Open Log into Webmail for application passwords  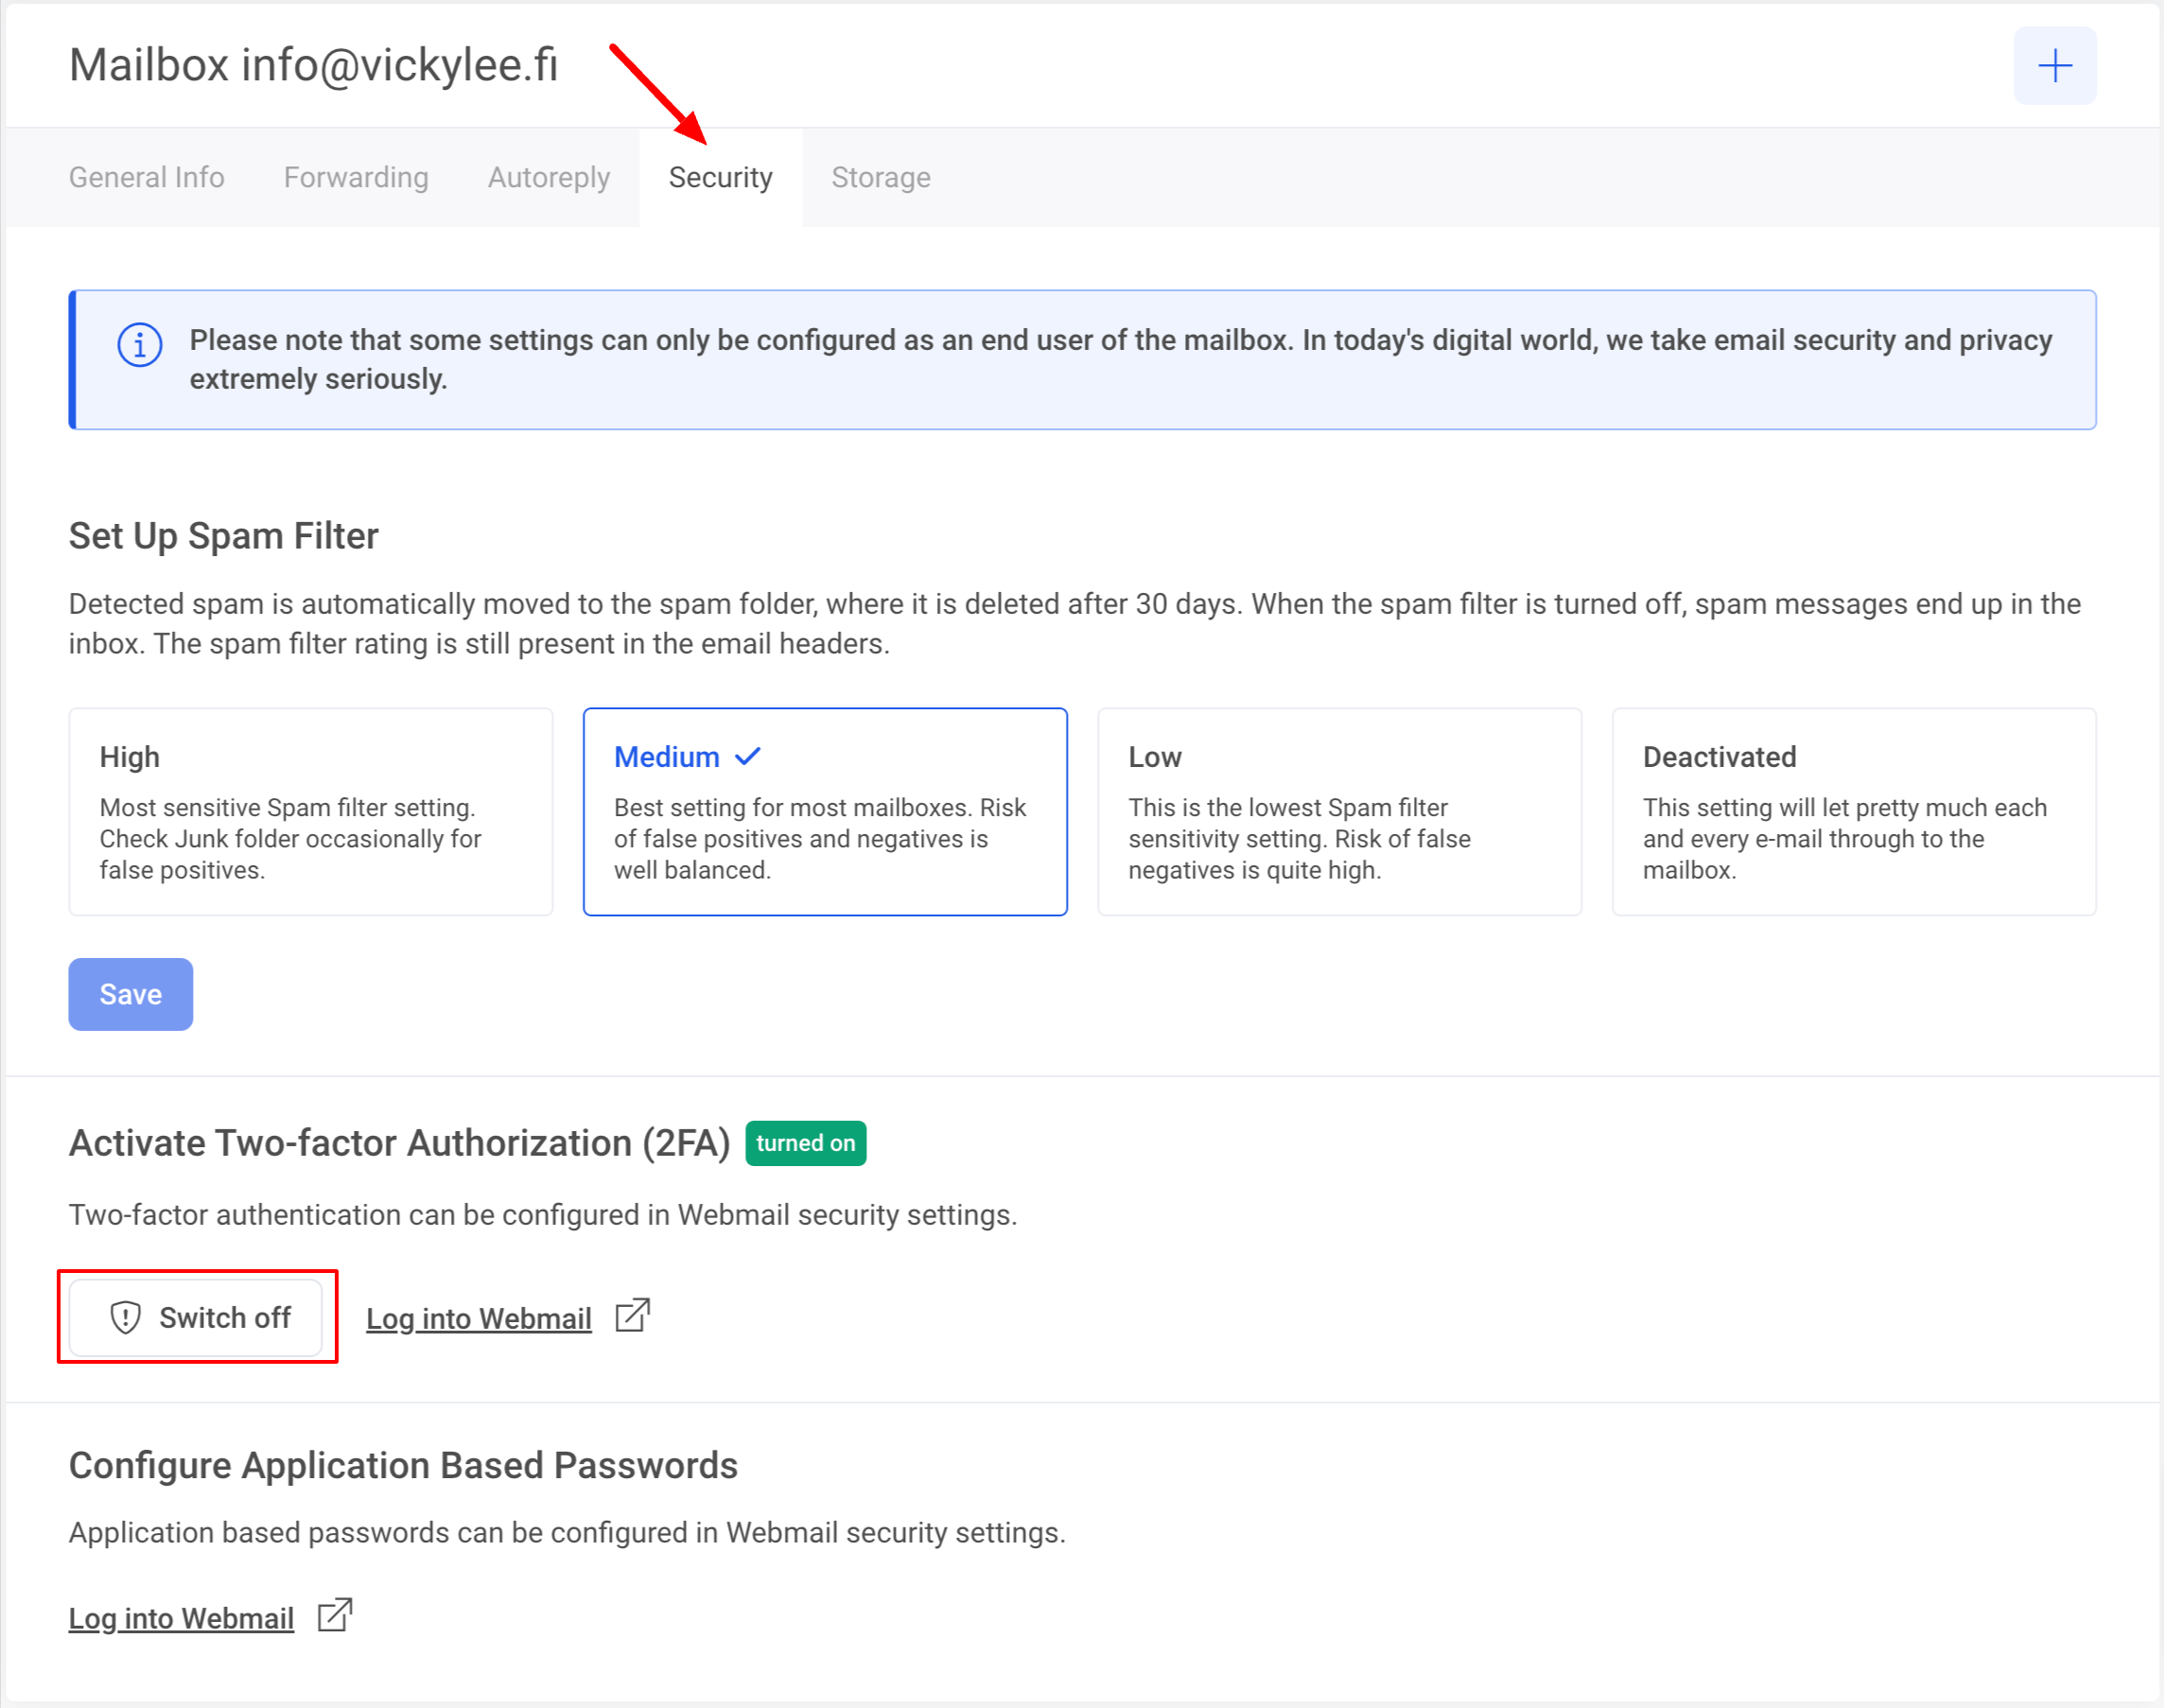point(181,1617)
